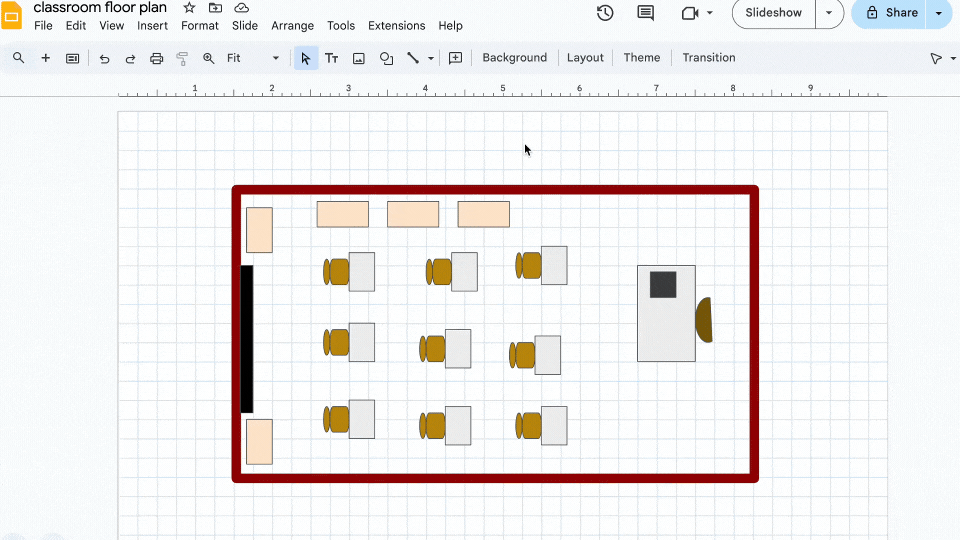Select the Text box tool
The width and height of the screenshot is (960, 540).
(331, 58)
